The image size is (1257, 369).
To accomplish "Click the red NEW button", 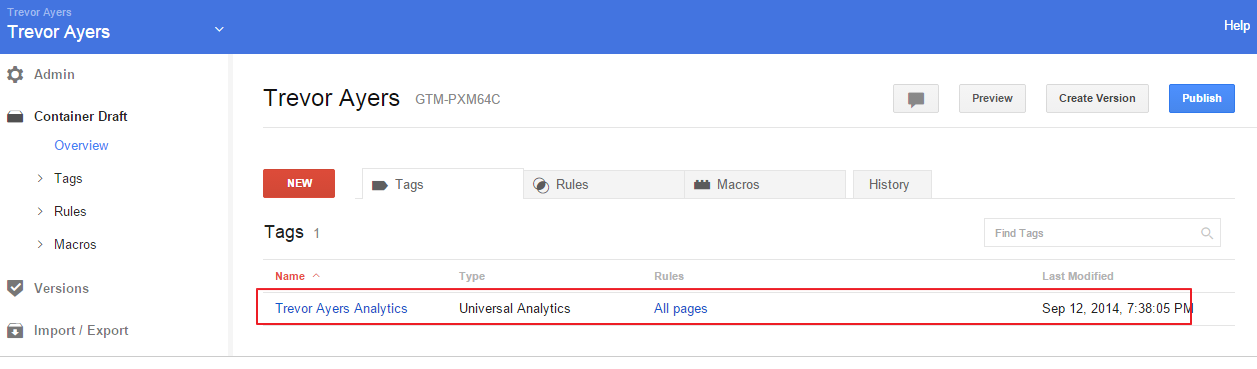I will pyautogui.click(x=299, y=184).
